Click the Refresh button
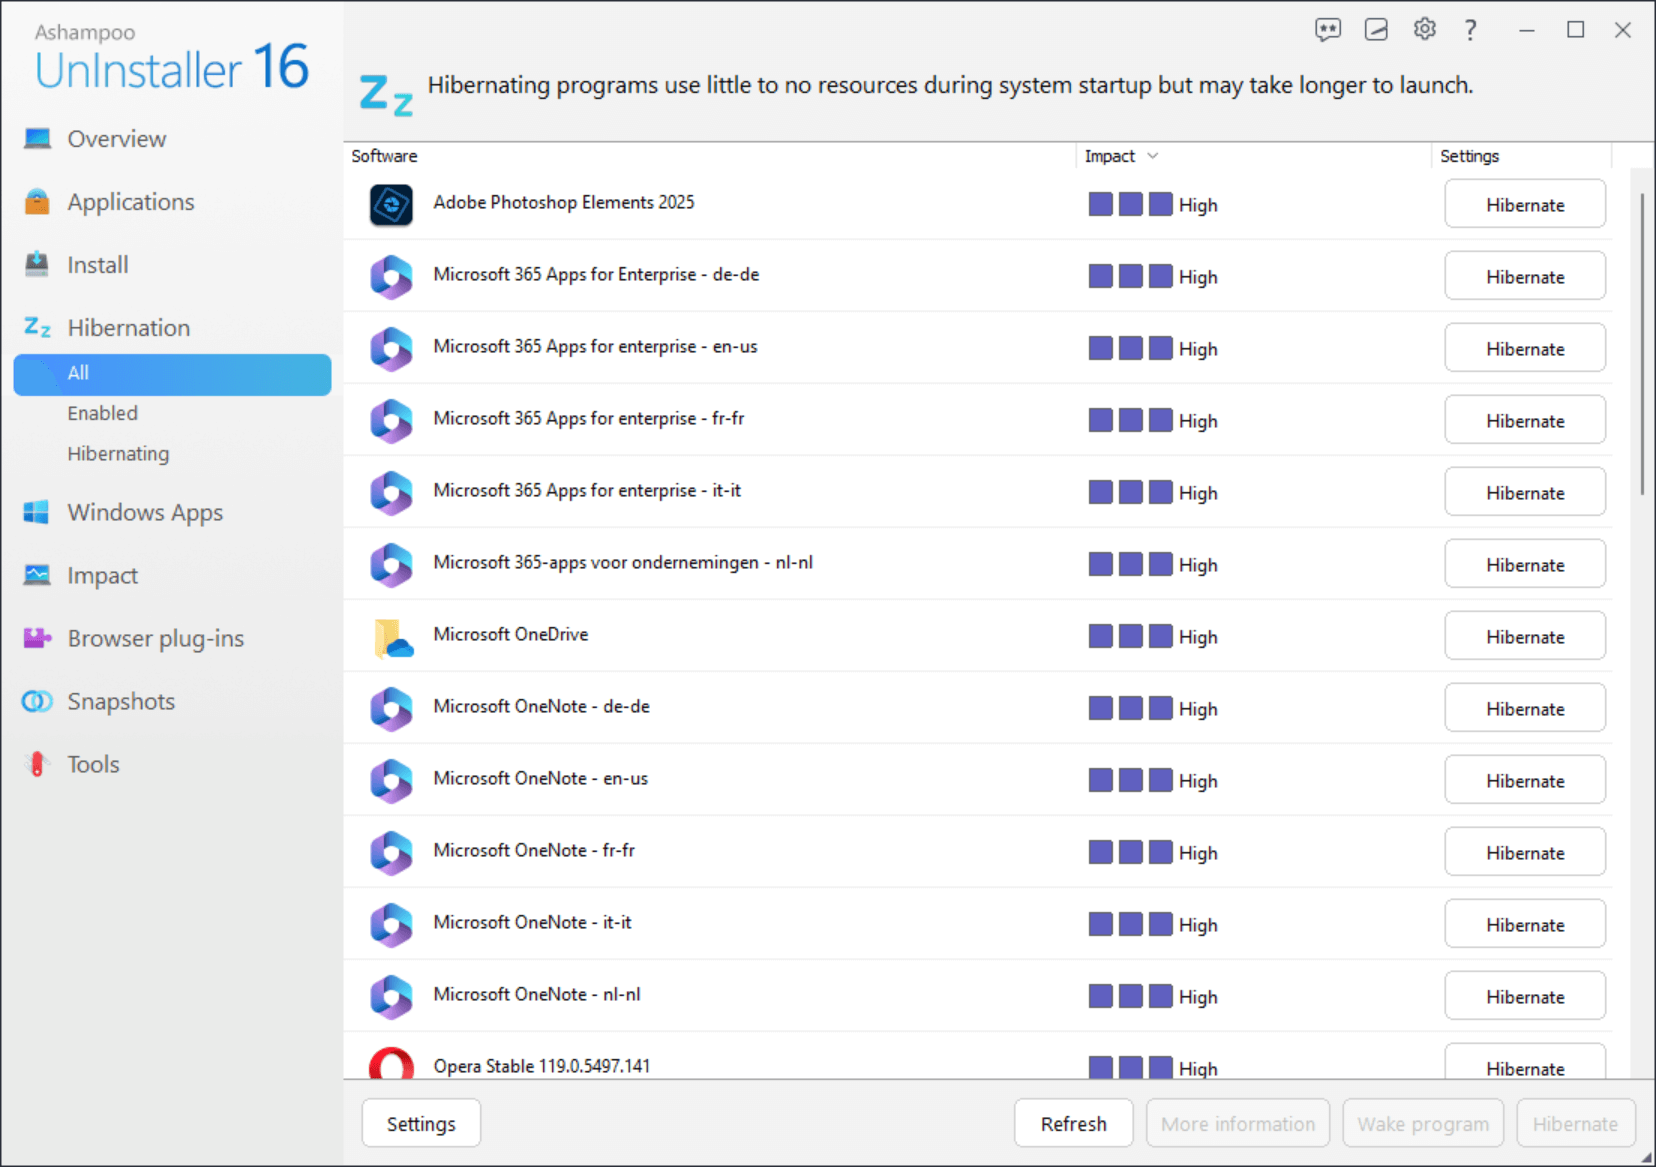The image size is (1656, 1167). 1073,1123
